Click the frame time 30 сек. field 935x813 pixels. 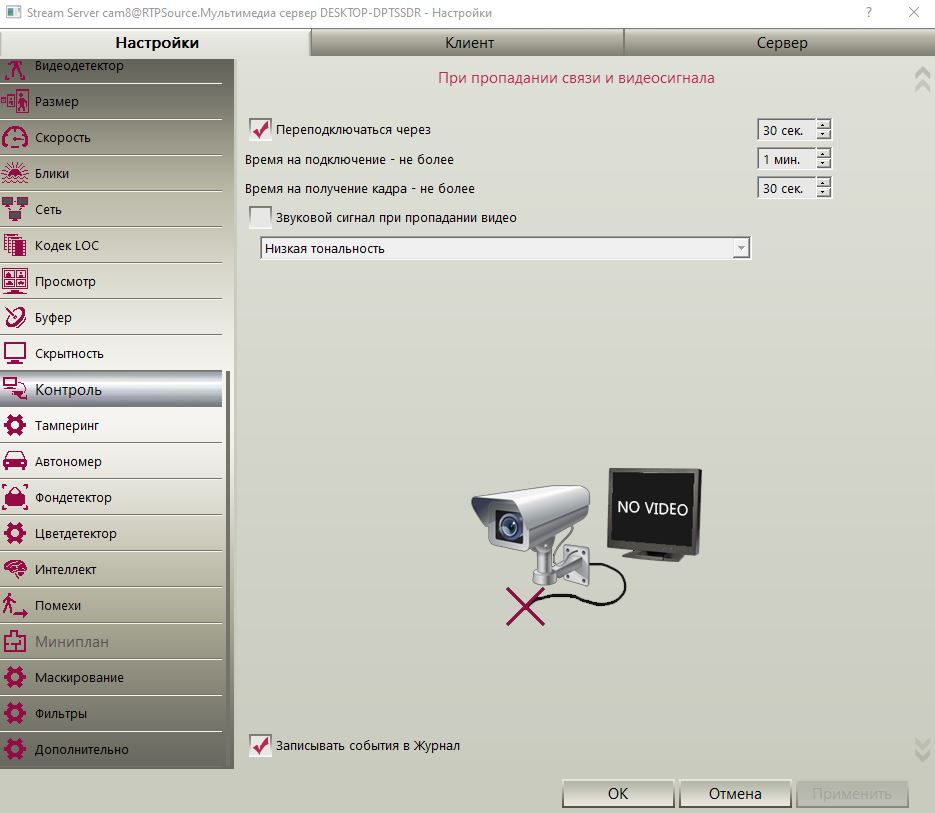(786, 188)
